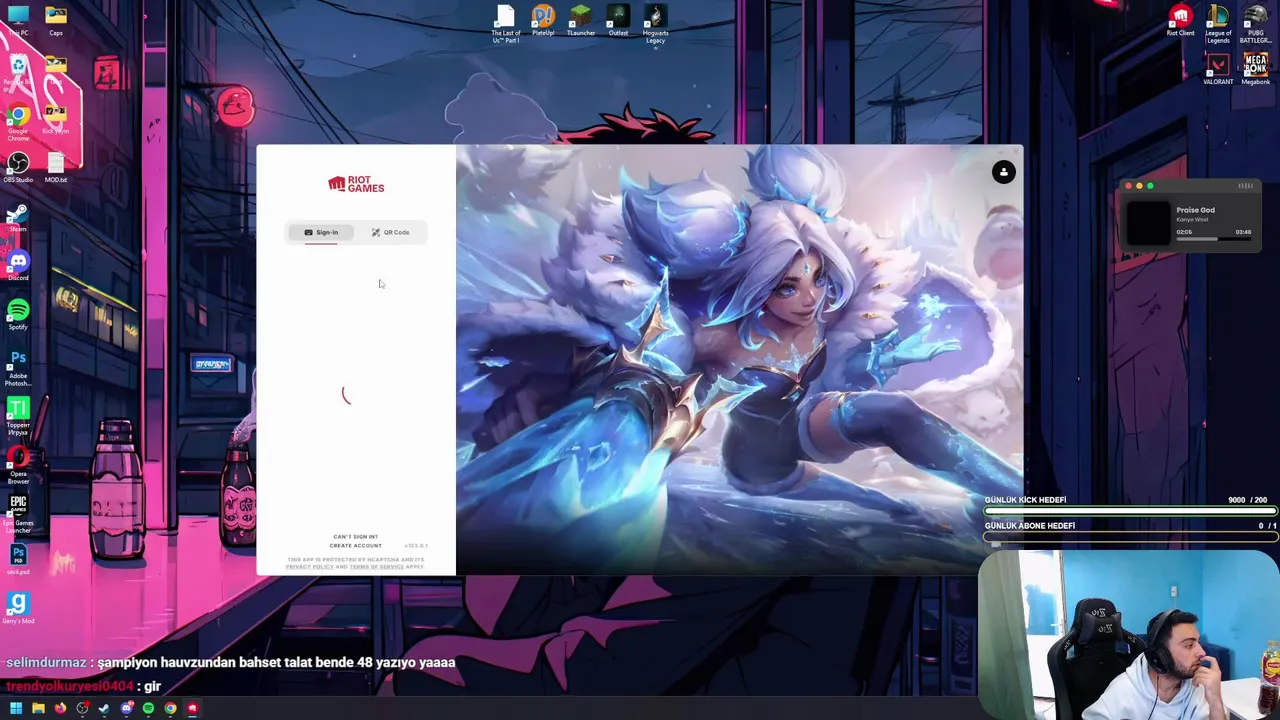The height and width of the screenshot is (720, 1280).
Task: Select the Sign-in tab in Riot login
Action: click(x=321, y=232)
